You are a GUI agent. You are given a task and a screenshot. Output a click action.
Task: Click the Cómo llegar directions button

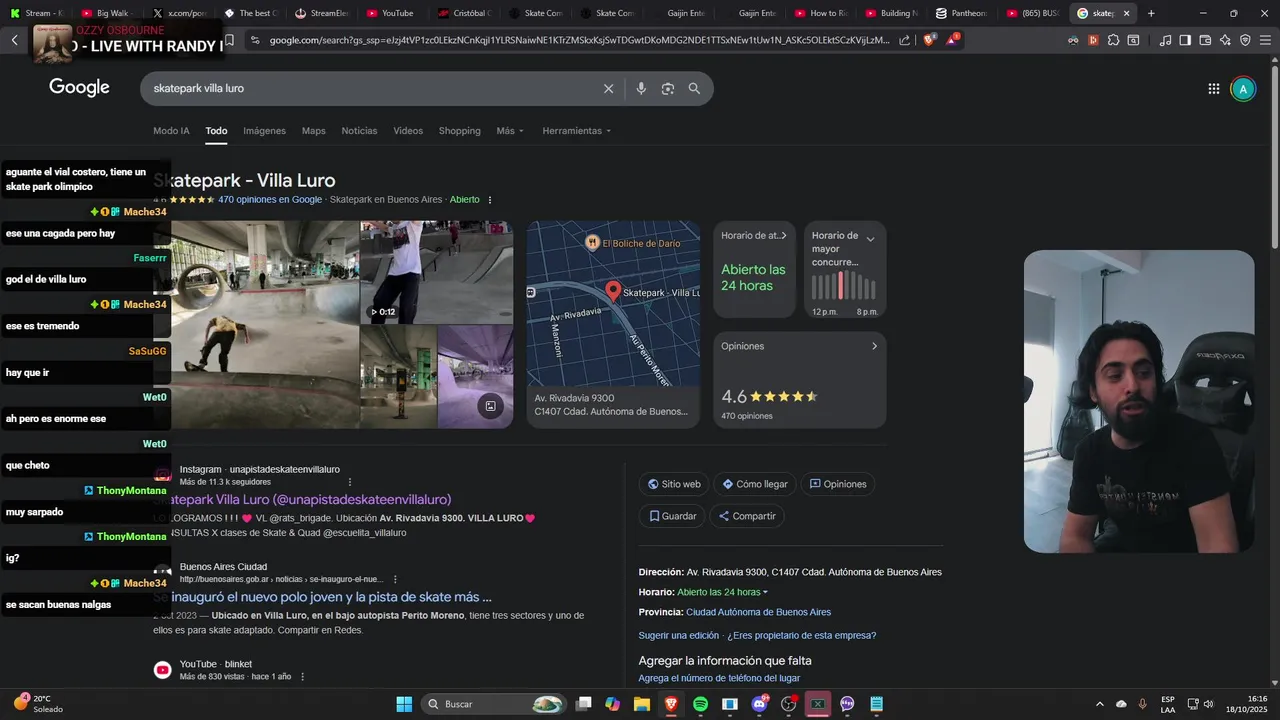click(755, 484)
